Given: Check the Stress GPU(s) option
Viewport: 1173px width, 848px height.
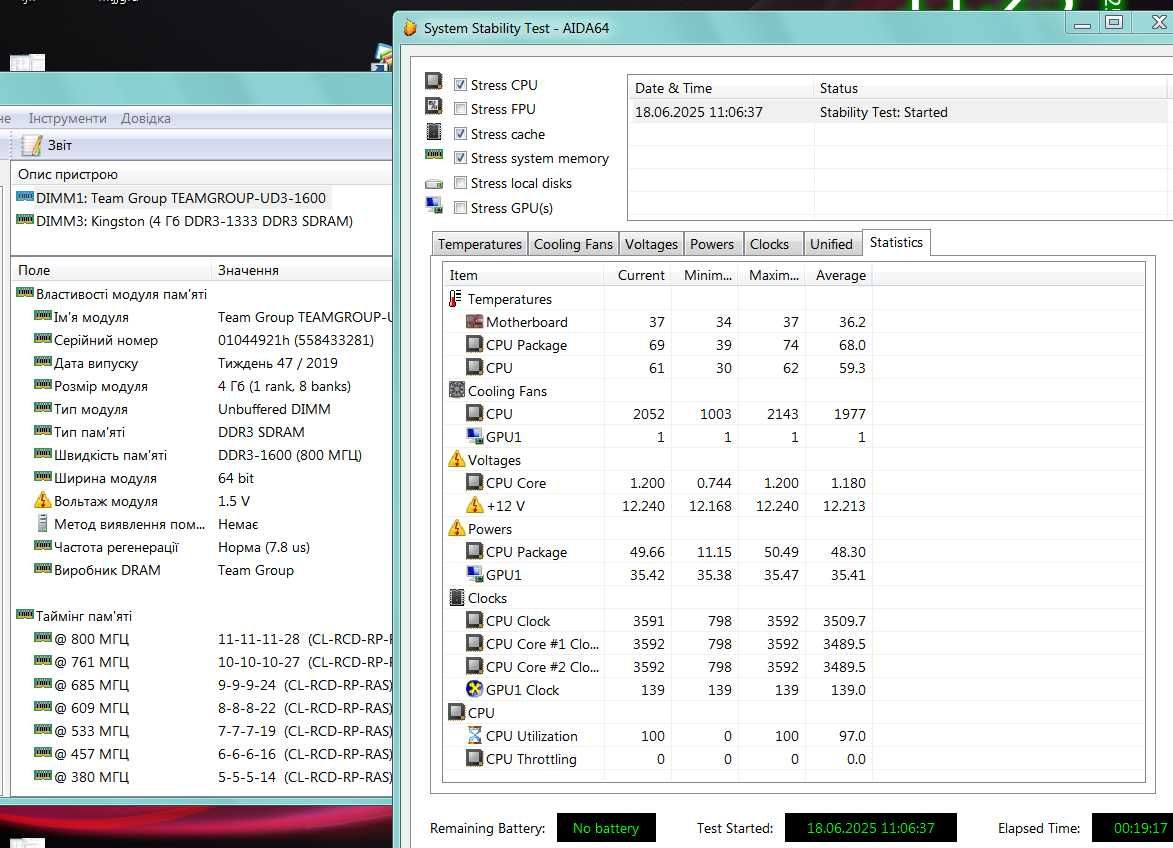Looking at the screenshot, I should point(461,208).
